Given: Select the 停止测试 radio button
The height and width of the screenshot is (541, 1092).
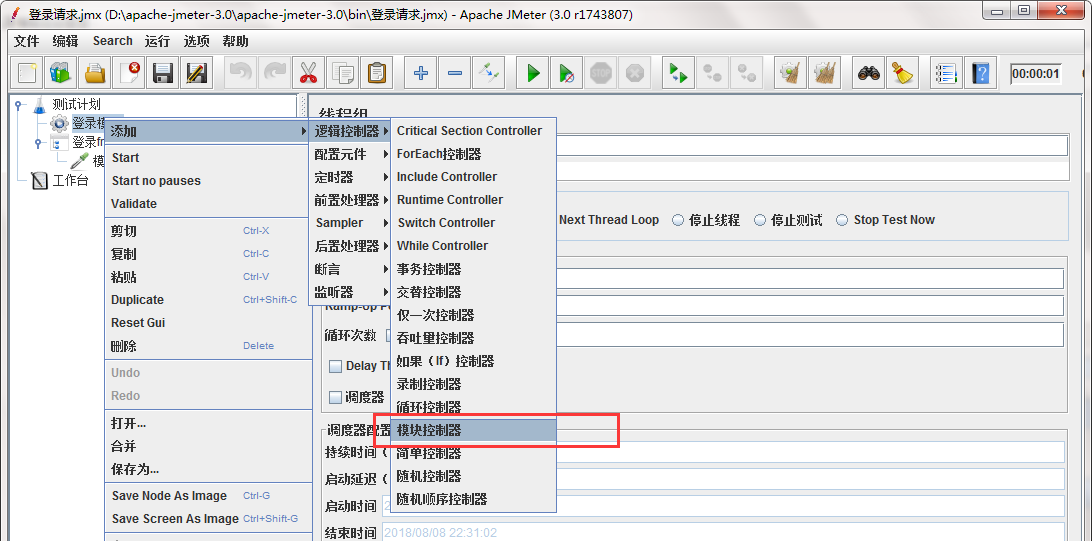Looking at the screenshot, I should (x=760, y=220).
